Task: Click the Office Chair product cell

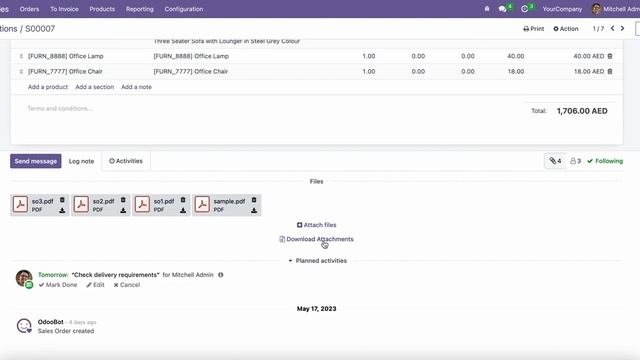Action: coord(65,71)
